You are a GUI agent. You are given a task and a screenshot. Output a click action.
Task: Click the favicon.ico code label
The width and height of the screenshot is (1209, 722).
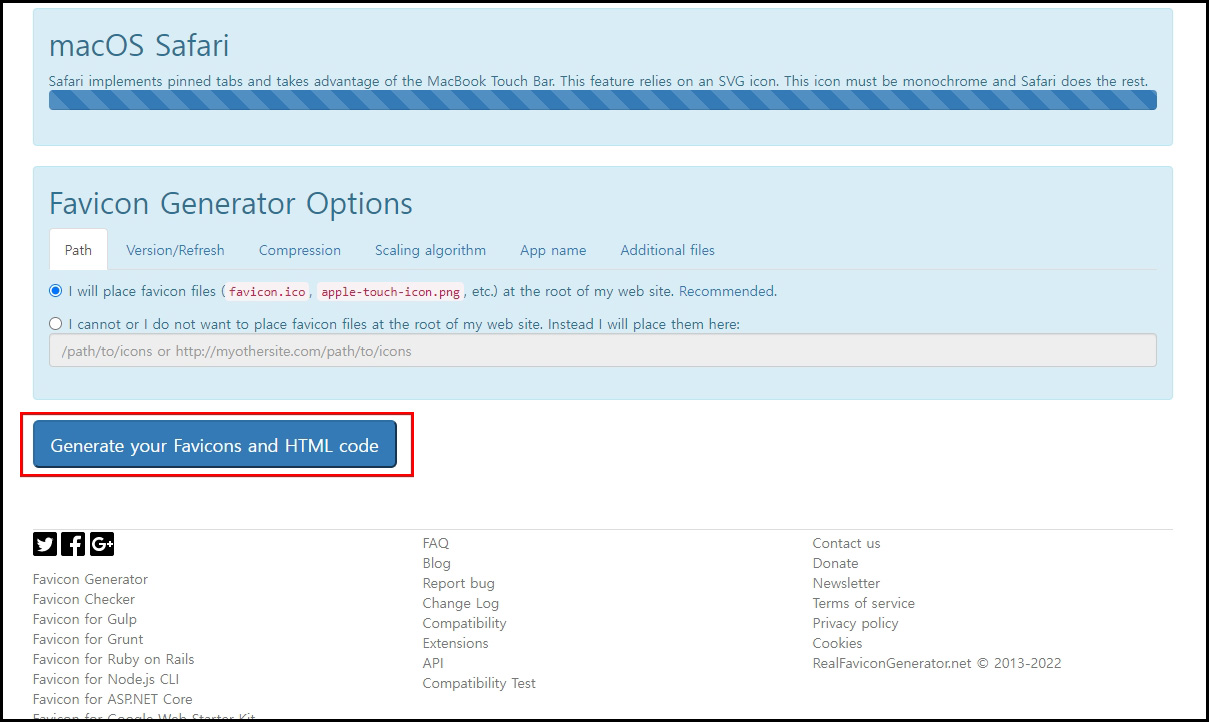point(266,292)
